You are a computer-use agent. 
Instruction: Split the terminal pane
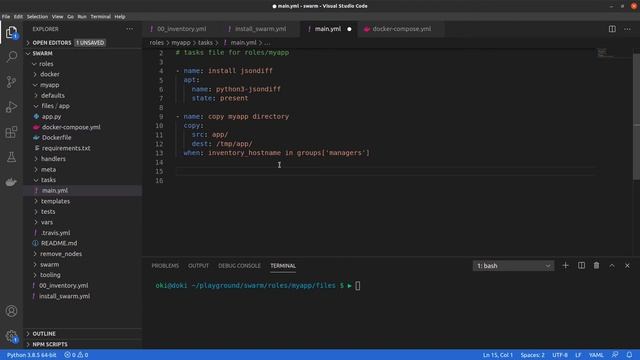pos(581,266)
